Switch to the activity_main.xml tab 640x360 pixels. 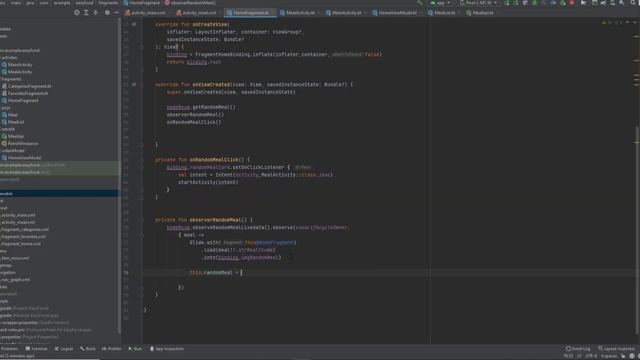tap(146, 13)
